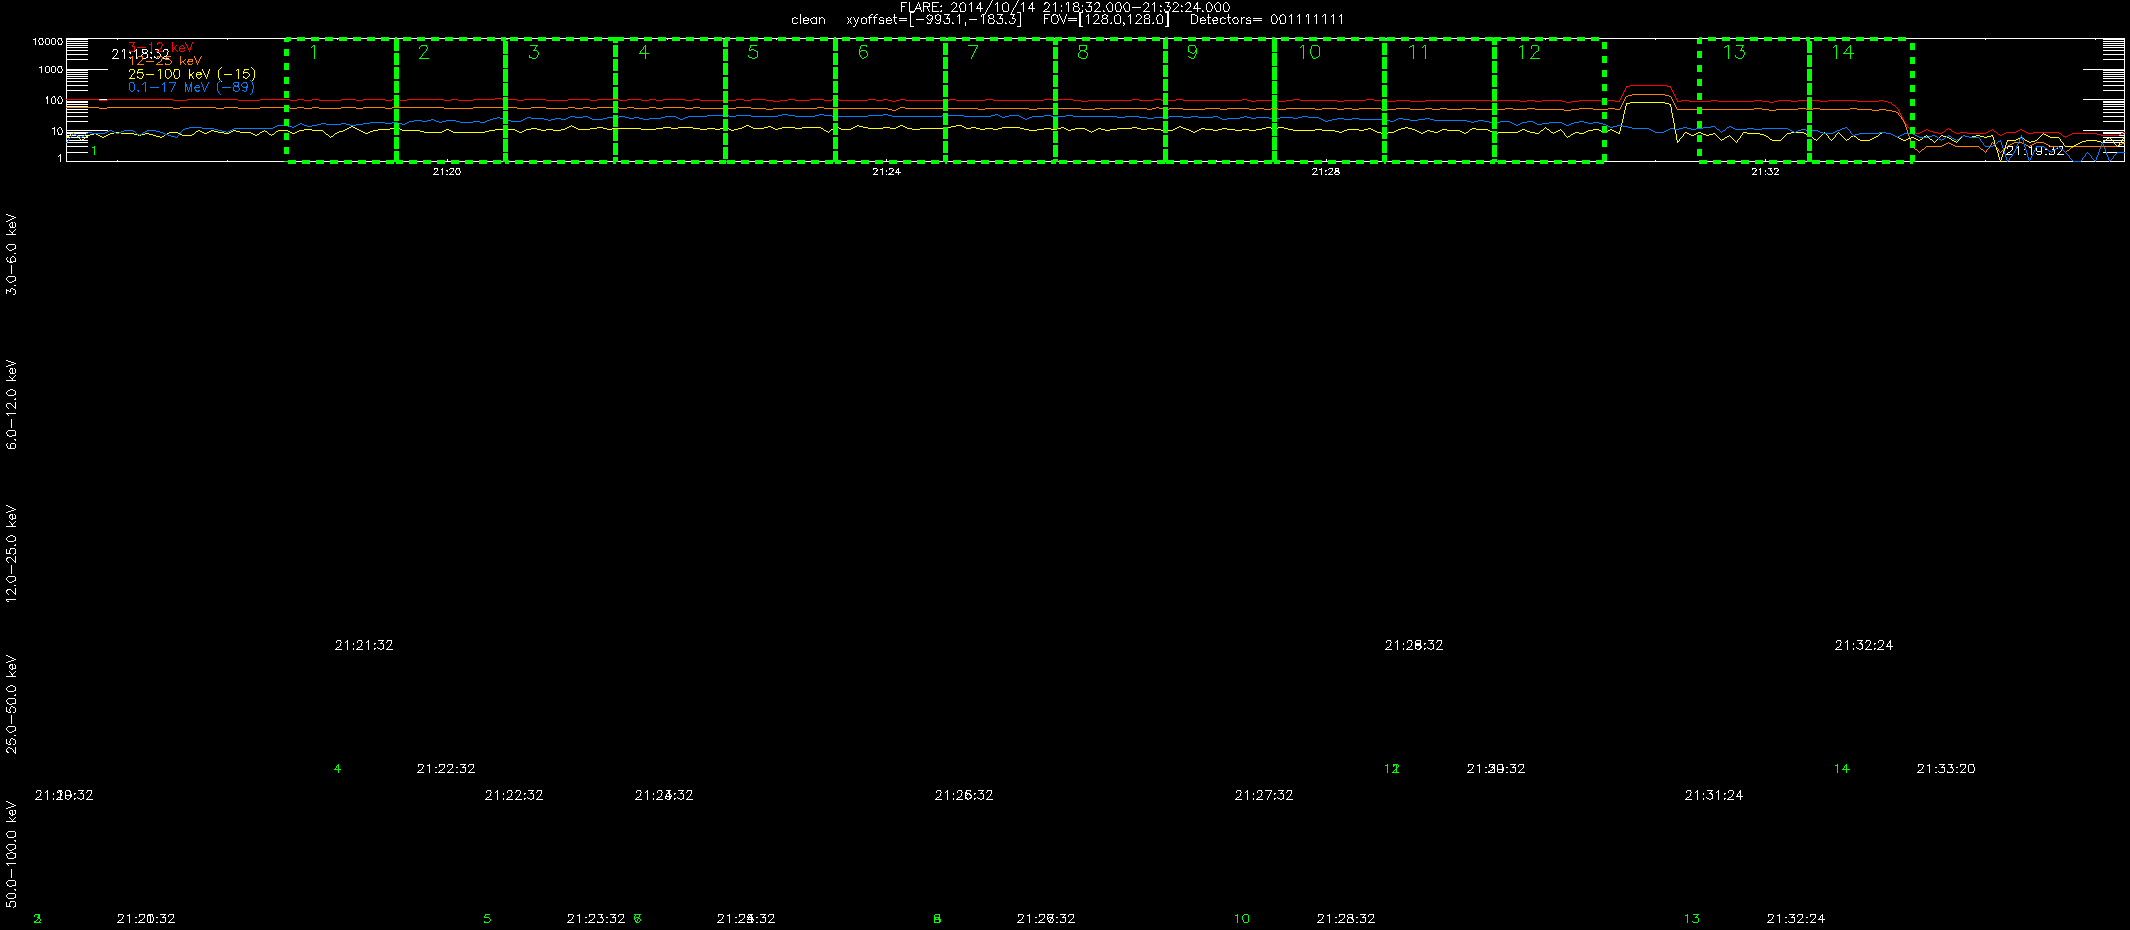2130x930 pixels.
Task: Click the 1000 y-axis tick label
Action: (51, 70)
